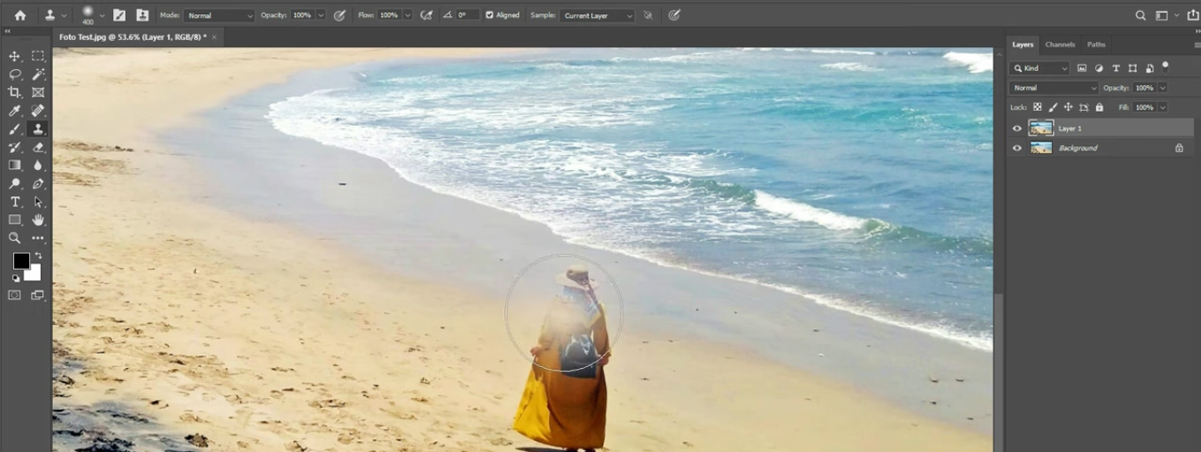Open the Mode dropdown in options bar

[x=219, y=16]
